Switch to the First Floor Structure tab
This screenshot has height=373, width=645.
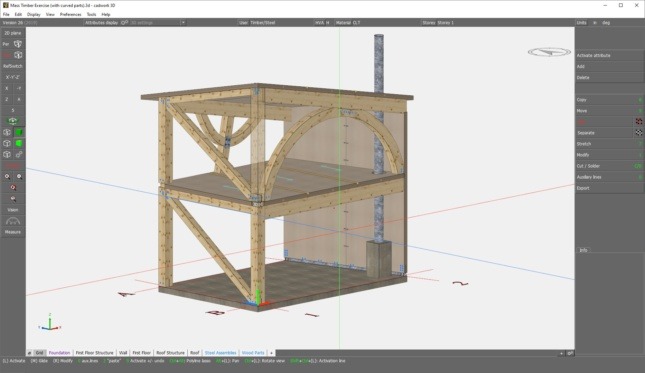point(94,353)
